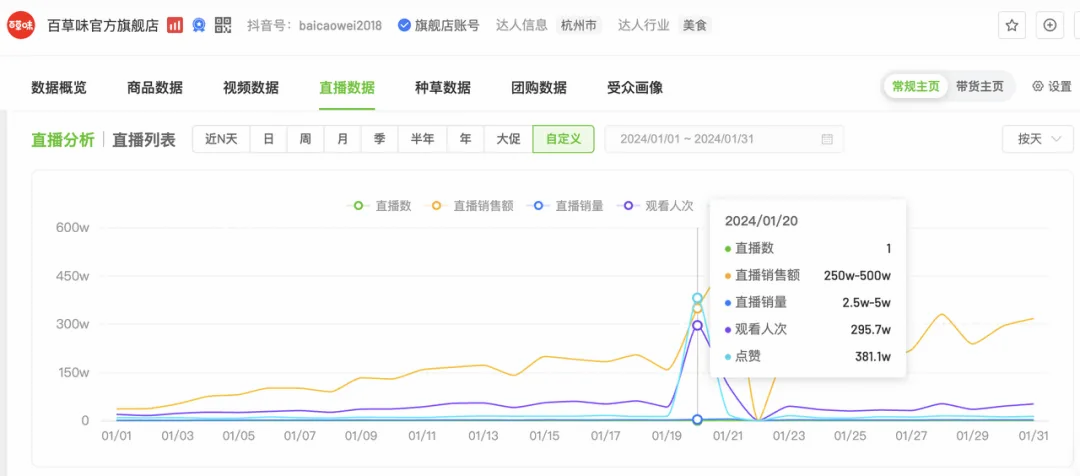
Task: Toggle 直播销售额 series in chart legend
Action: 472,206
